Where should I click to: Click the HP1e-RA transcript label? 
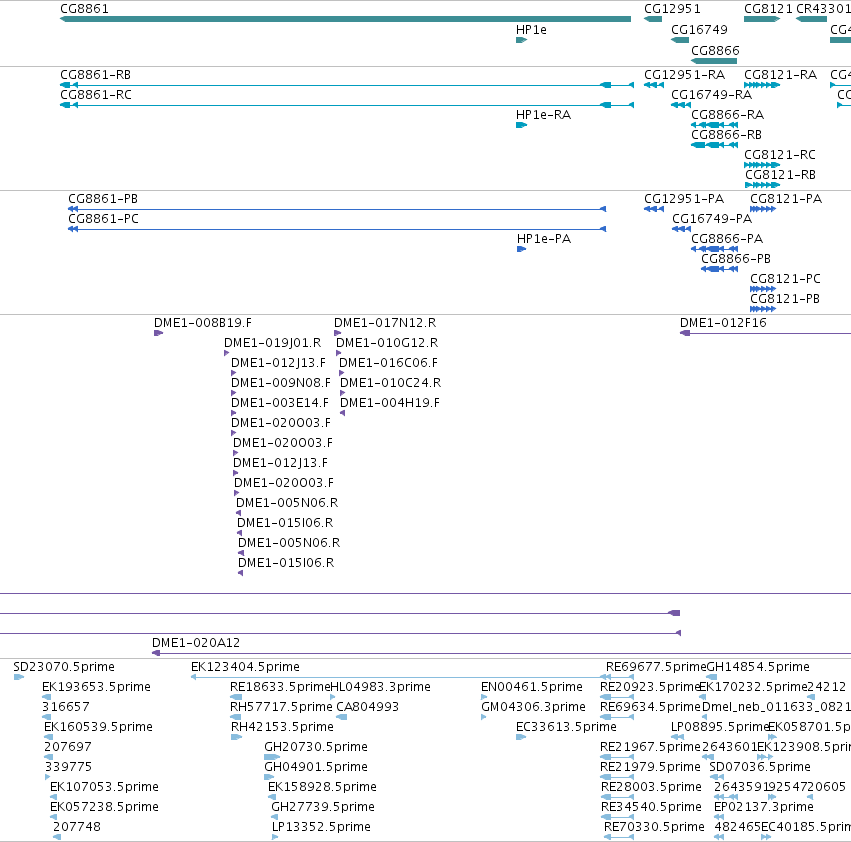(x=543, y=115)
